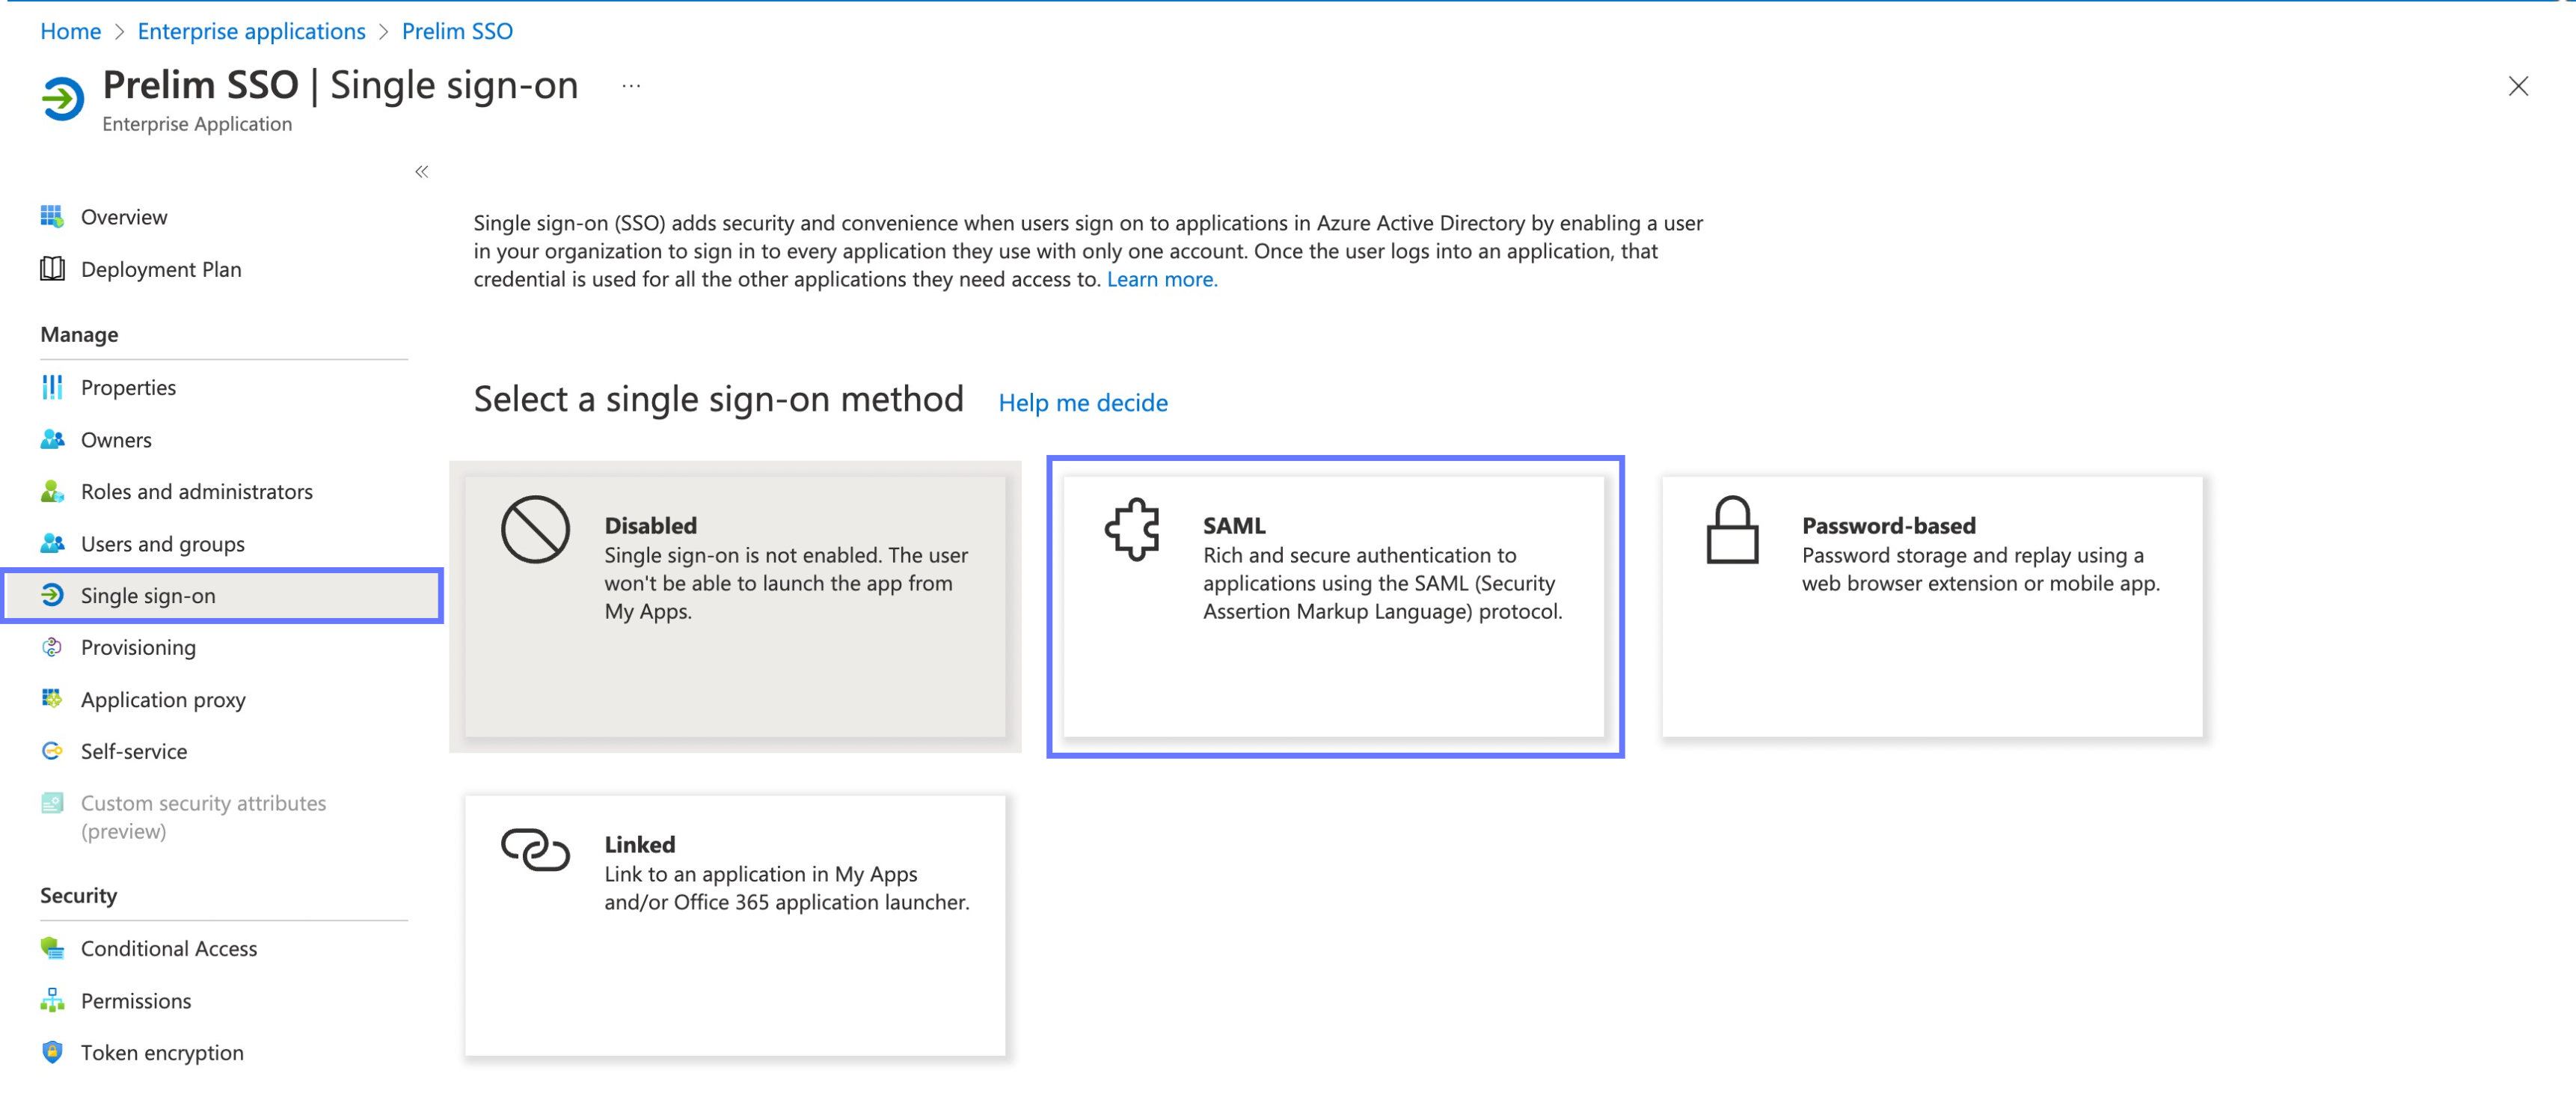Click the Disabled prohibition circle icon
The height and width of the screenshot is (1097, 2576).
(x=535, y=529)
